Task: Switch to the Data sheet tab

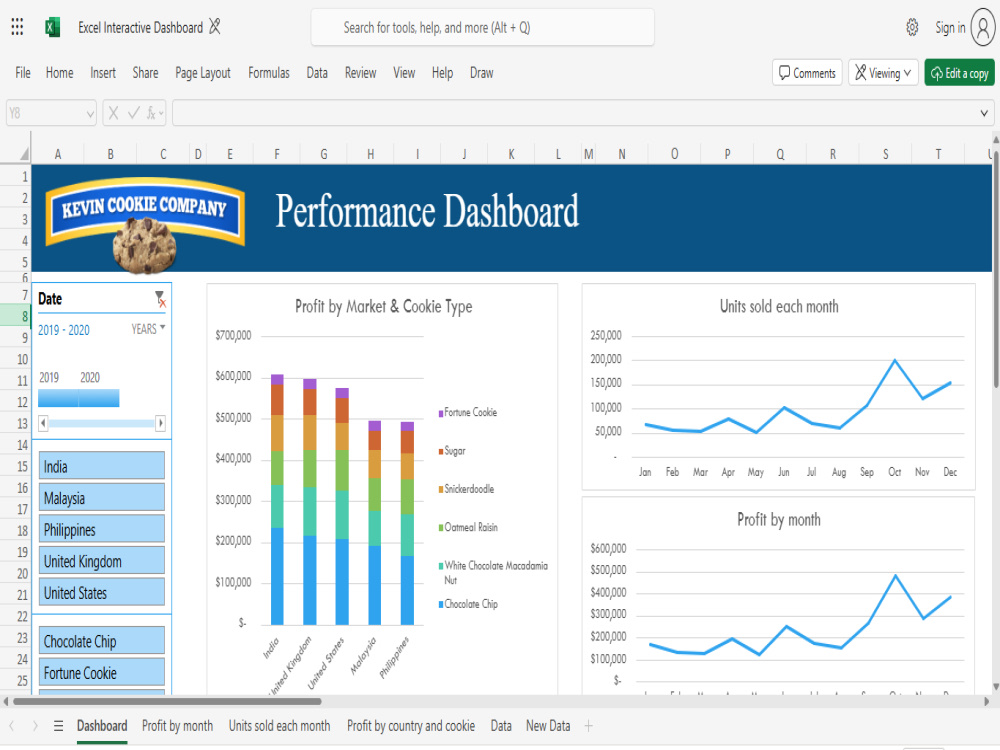Action: click(501, 726)
